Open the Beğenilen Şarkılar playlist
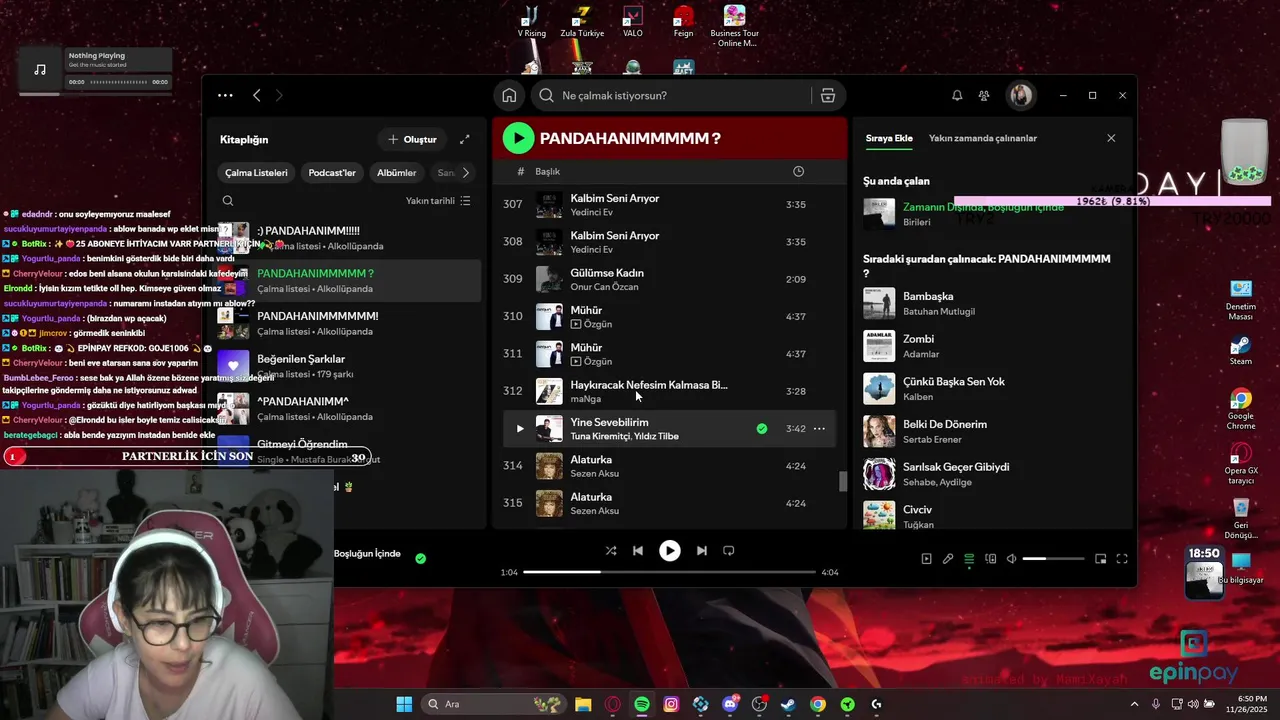Image resolution: width=1280 pixels, height=720 pixels. pos(348,366)
